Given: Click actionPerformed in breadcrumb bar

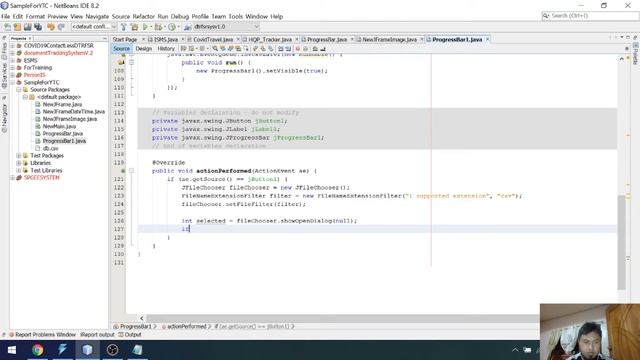Looking at the screenshot, I should pyautogui.click(x=187, y=327).
